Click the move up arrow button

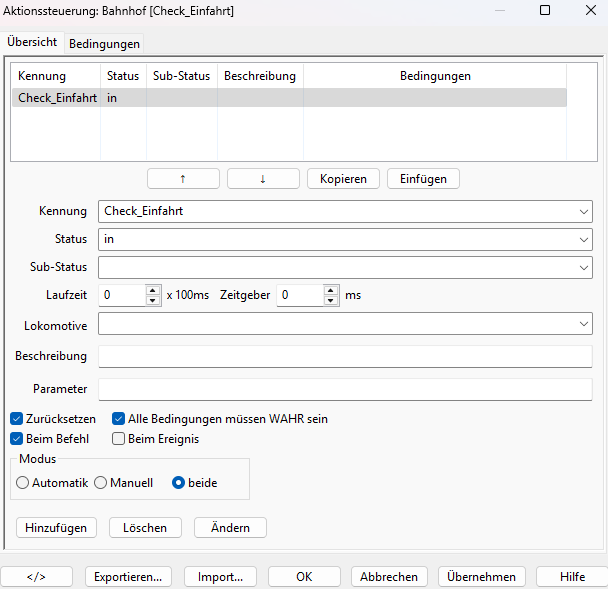point(183,179)
